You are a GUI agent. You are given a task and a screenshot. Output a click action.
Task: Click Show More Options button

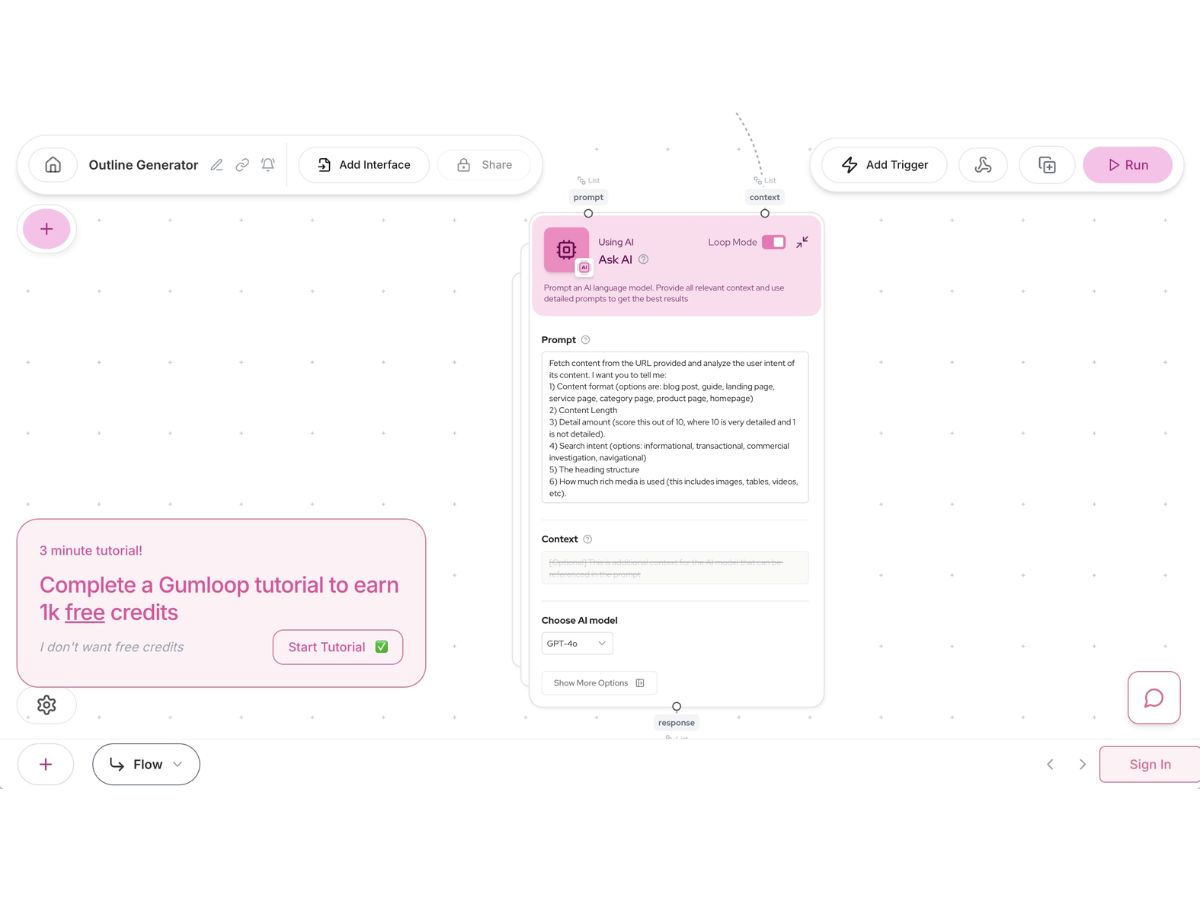click(x=599, y=683)
